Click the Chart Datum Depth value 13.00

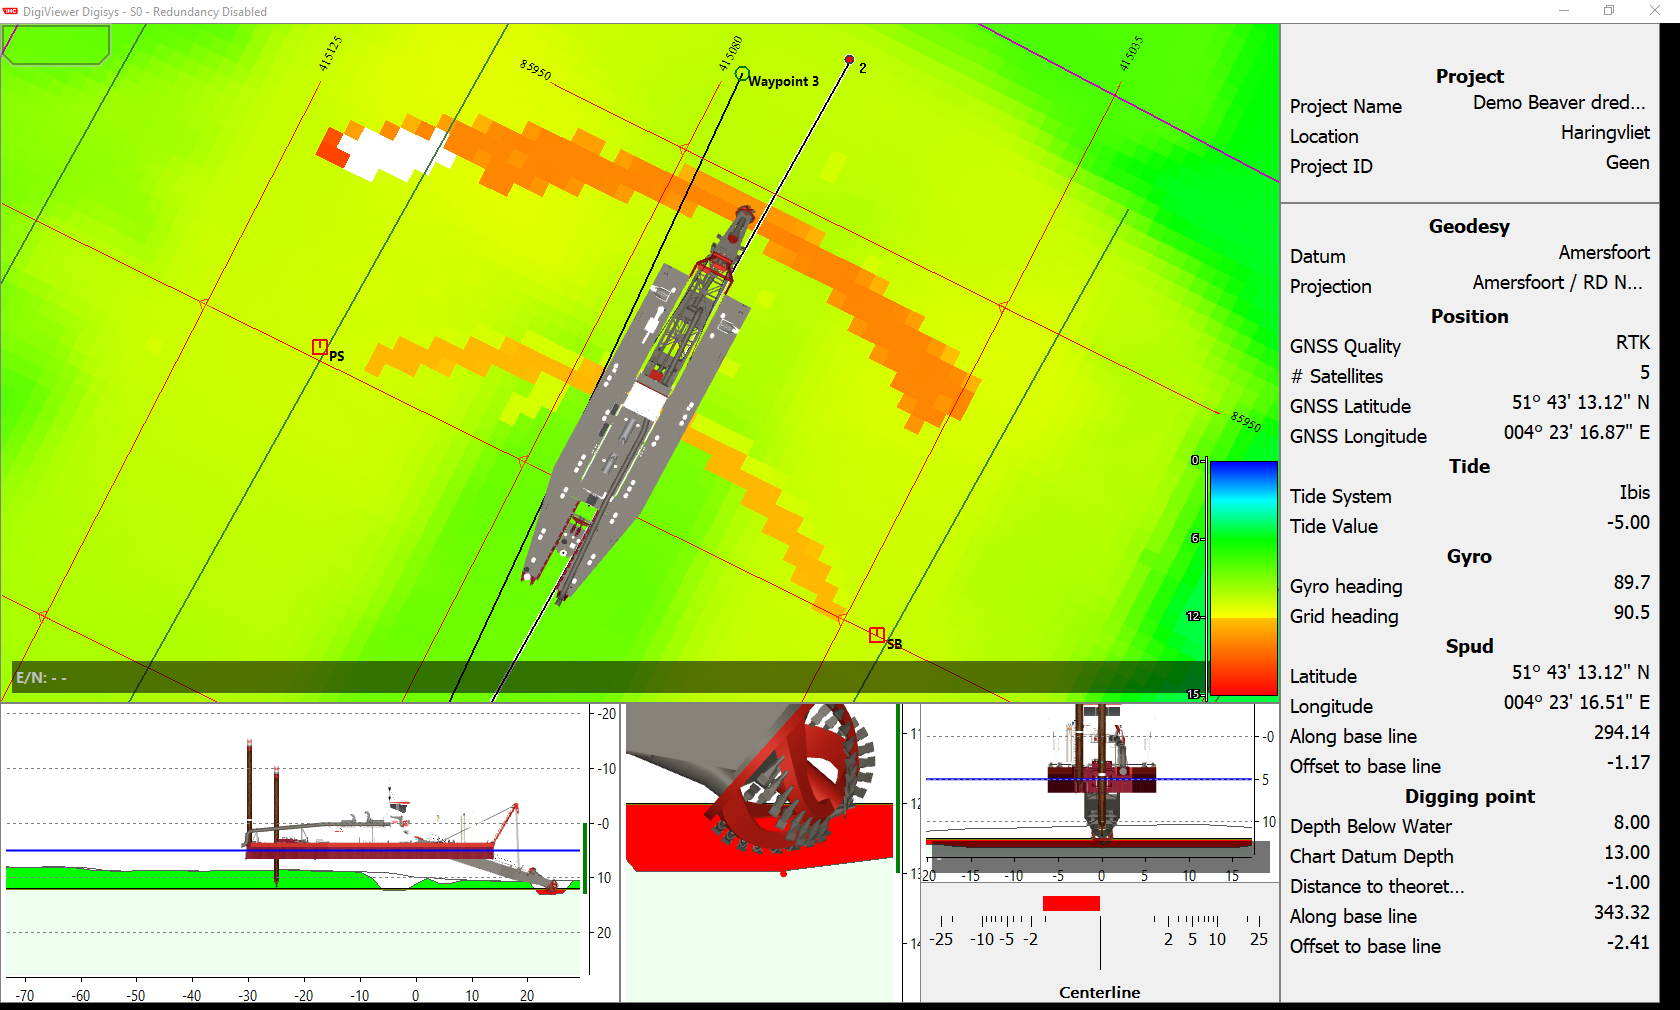point(1626,853)
